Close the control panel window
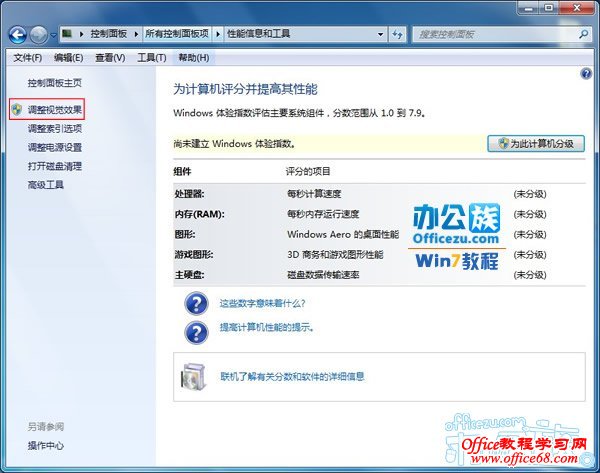Screen dimensions: 600x473 tap(577, 7)
